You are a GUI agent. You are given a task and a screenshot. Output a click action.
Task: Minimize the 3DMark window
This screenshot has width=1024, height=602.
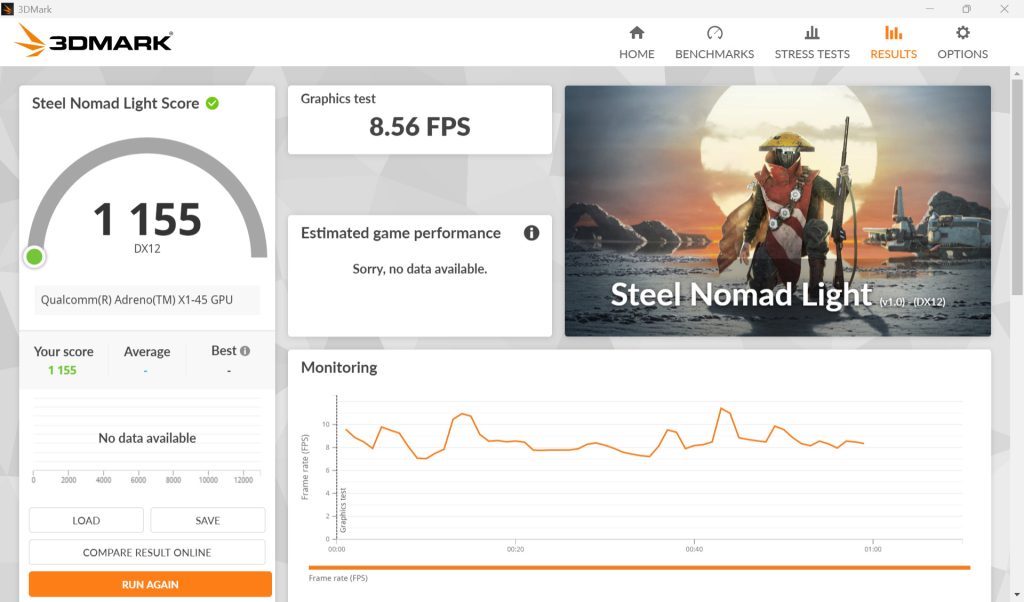tap(929, 9)
